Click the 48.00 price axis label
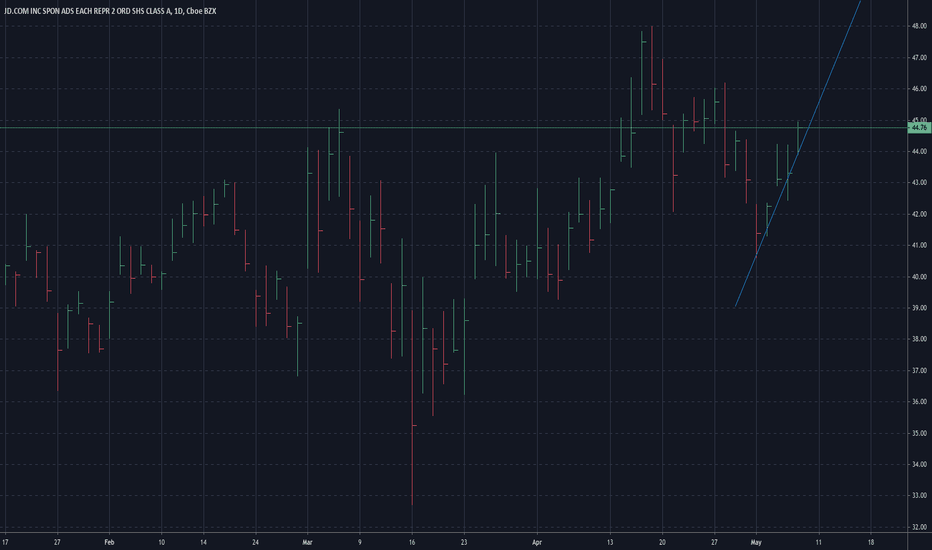Viewport: 932px width, 550px height. 919,26
